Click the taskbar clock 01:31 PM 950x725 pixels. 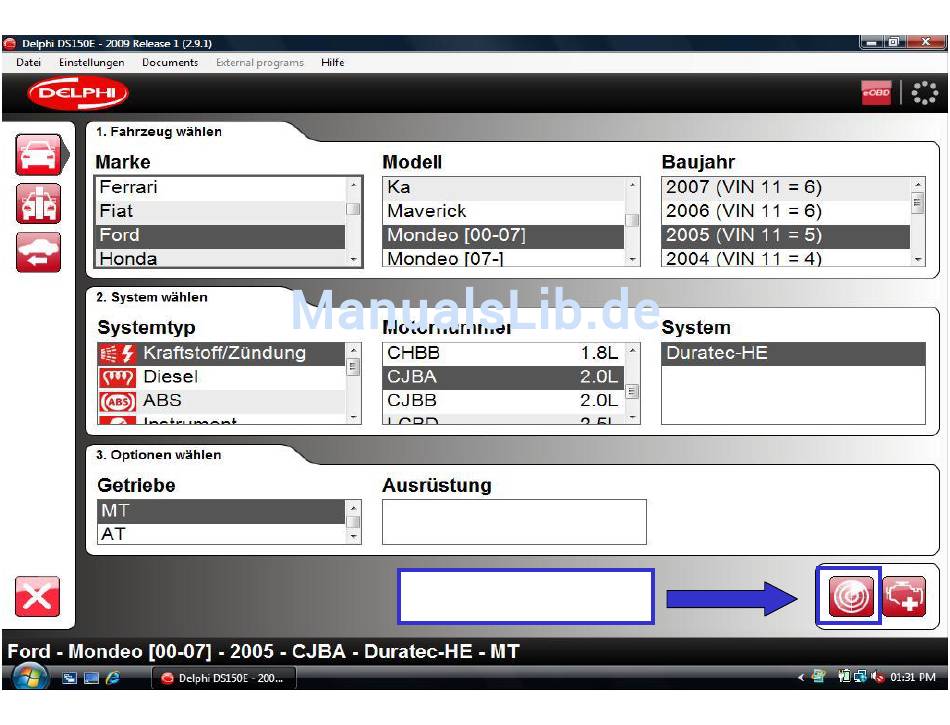coord(912,677)
